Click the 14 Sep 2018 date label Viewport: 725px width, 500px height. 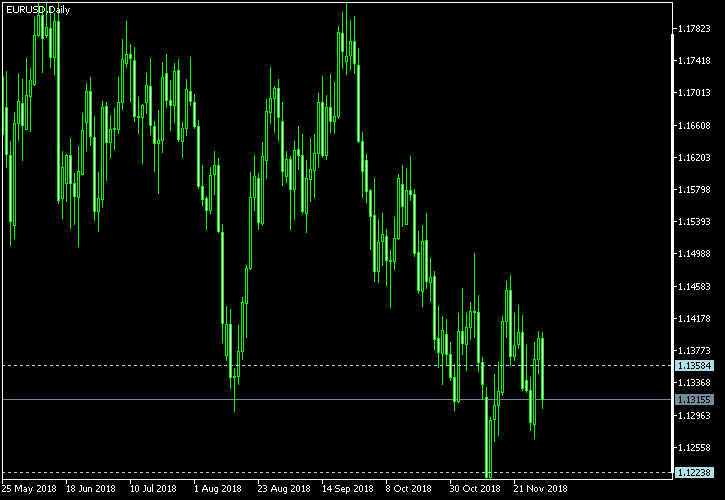tap(348, 488)
